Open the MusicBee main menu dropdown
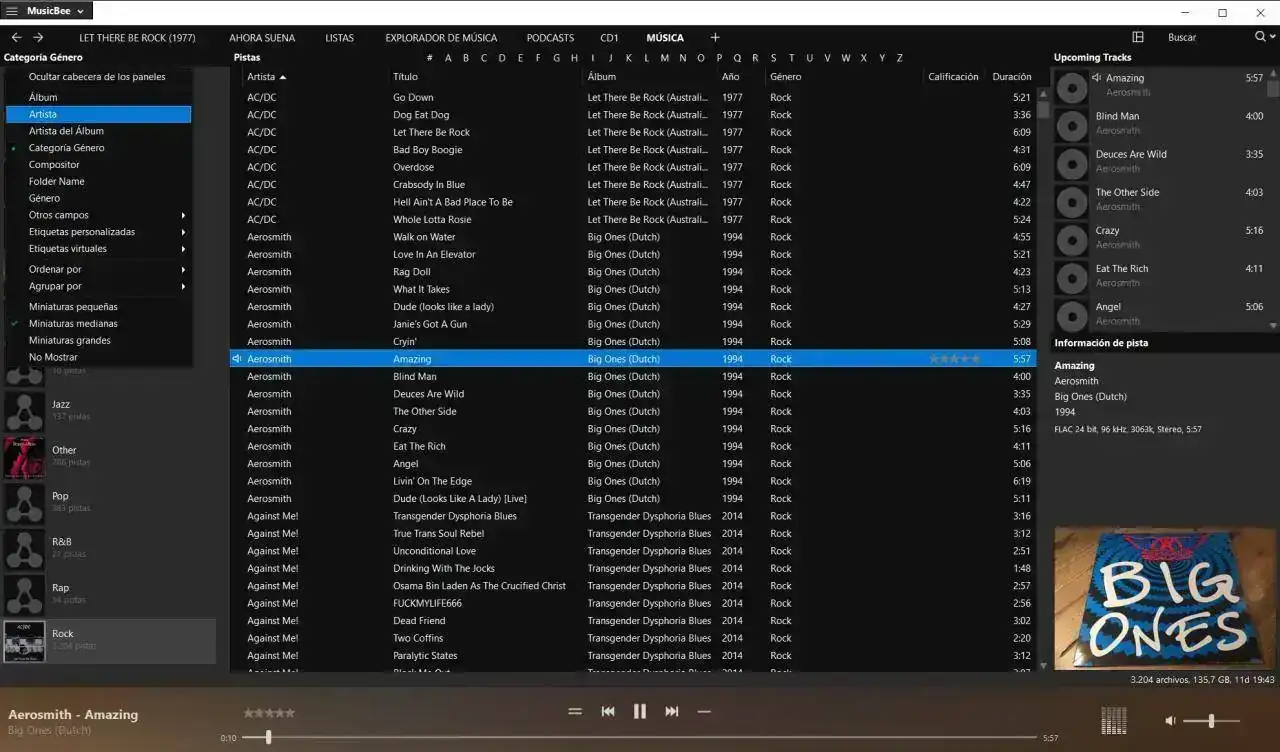The width and height of the screenshot is (1280, 752). click(x=47, y=11)
